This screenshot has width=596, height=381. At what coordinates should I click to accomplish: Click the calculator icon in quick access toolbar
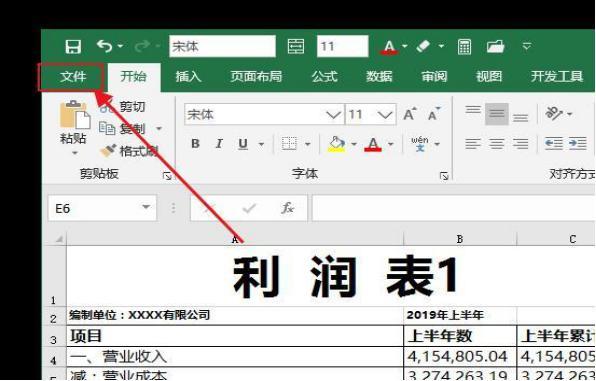click(464, 47)
